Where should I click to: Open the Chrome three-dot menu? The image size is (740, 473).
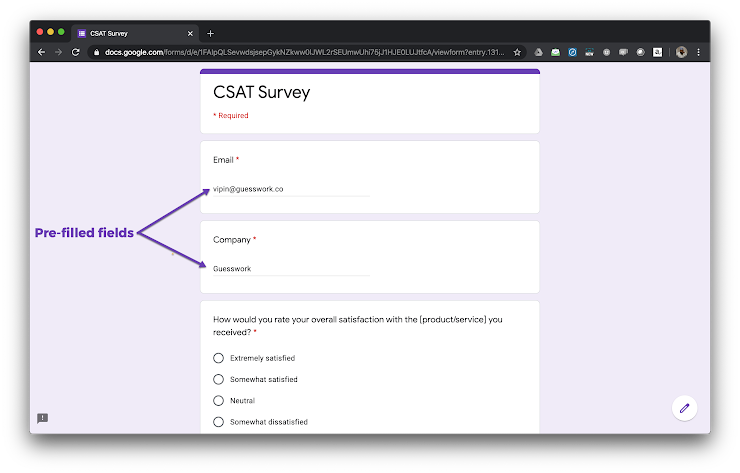[x=698, y=52]
